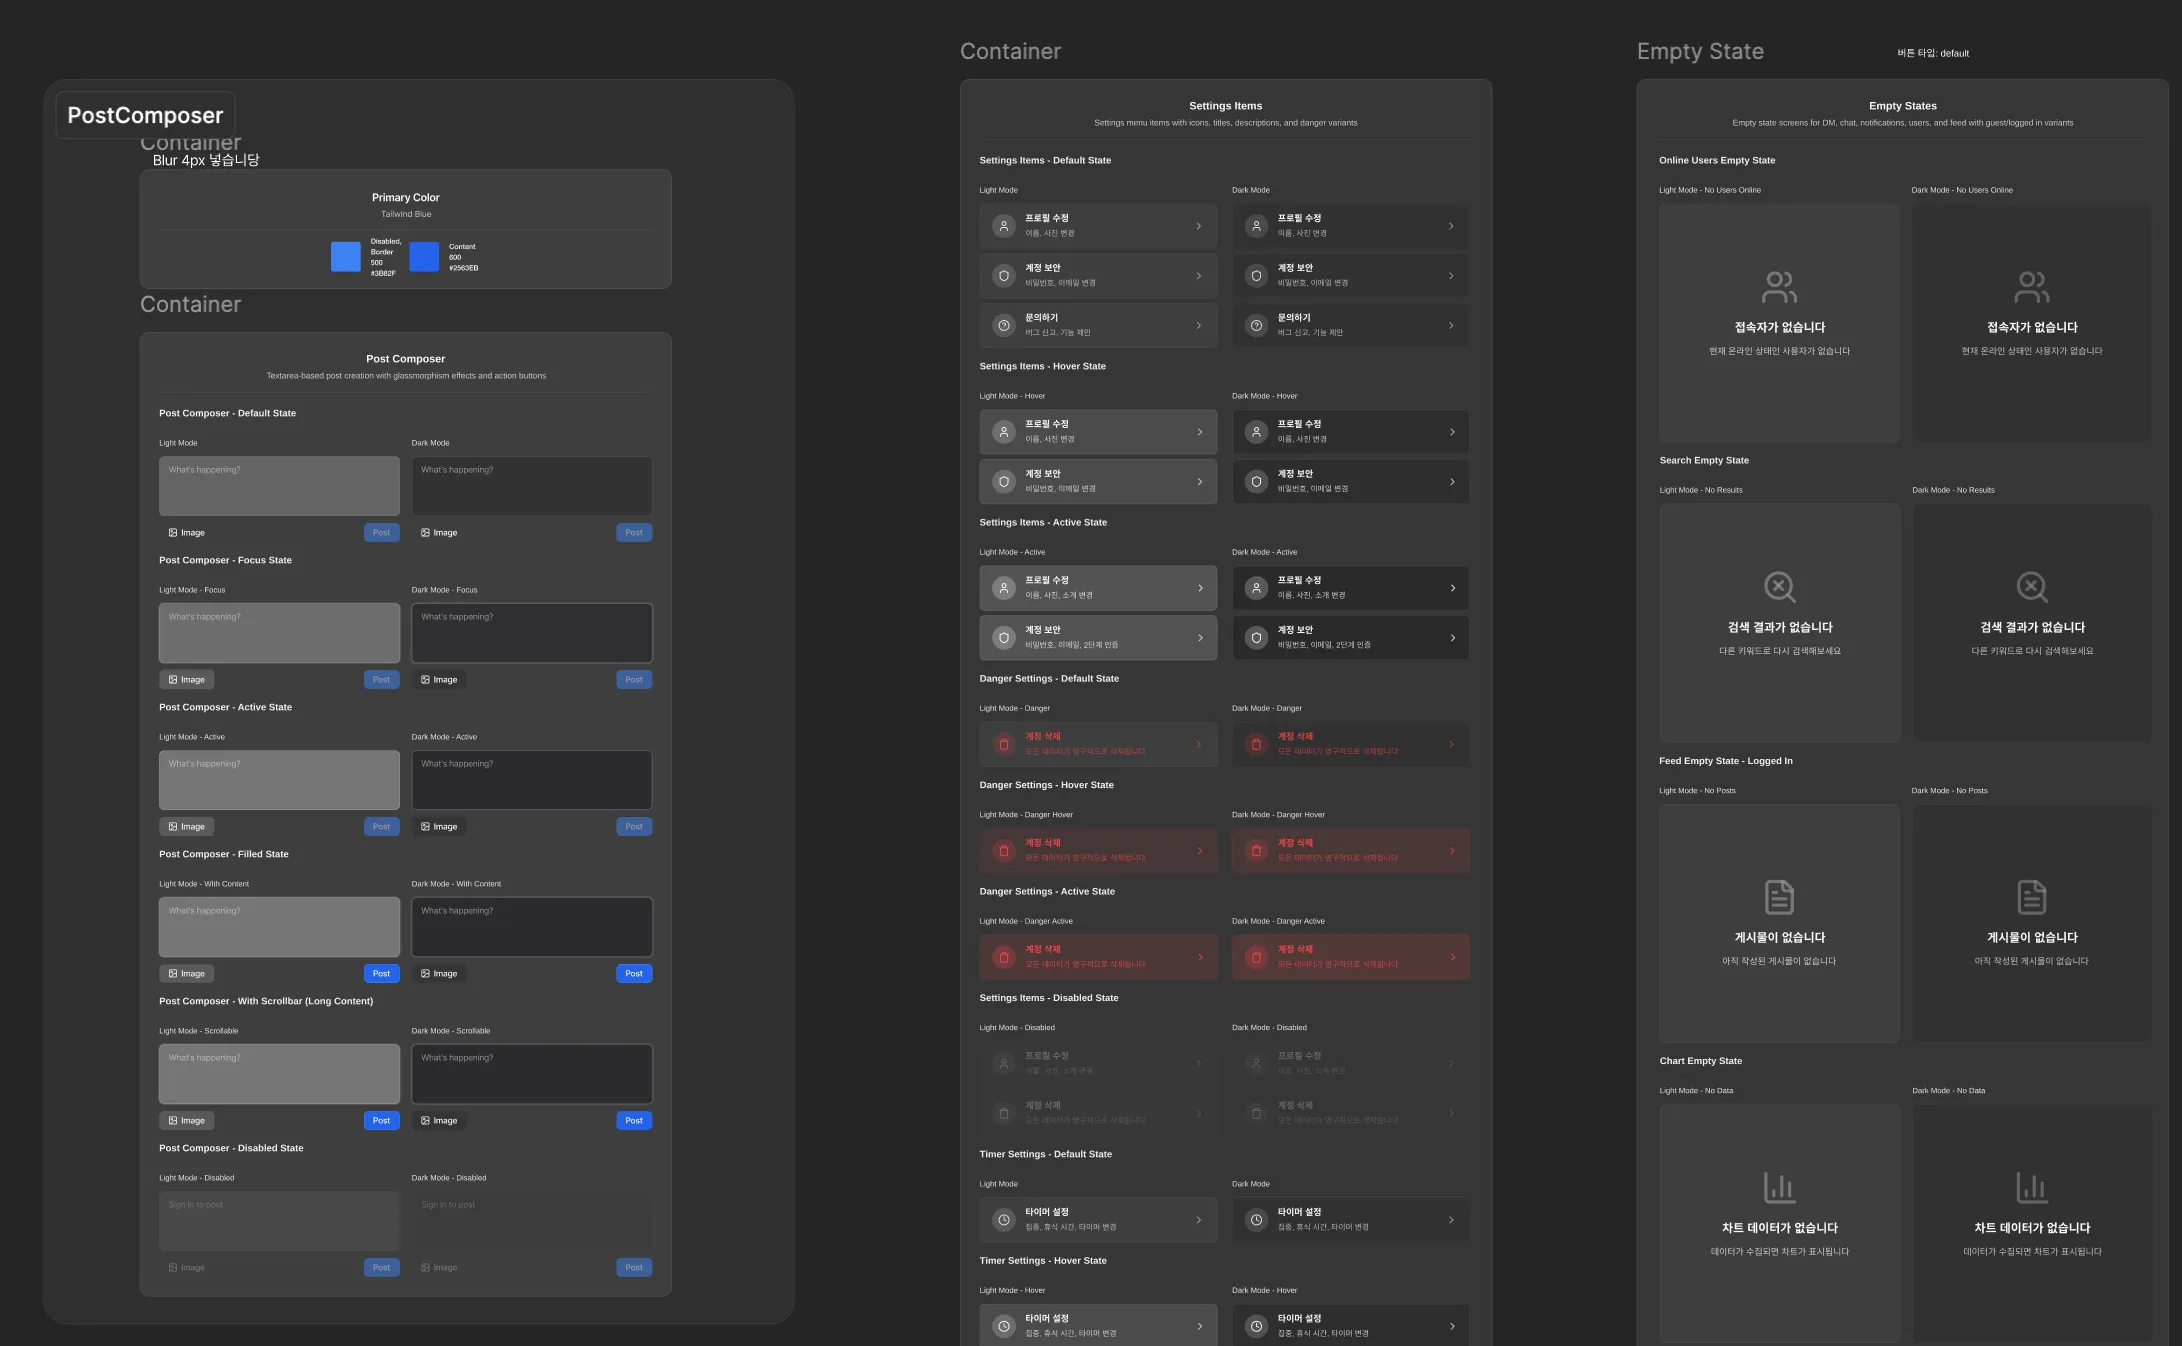Click the Post button under Dark Mode With Content
The width and height of the screenshot is (2182, 1346).
634,974
